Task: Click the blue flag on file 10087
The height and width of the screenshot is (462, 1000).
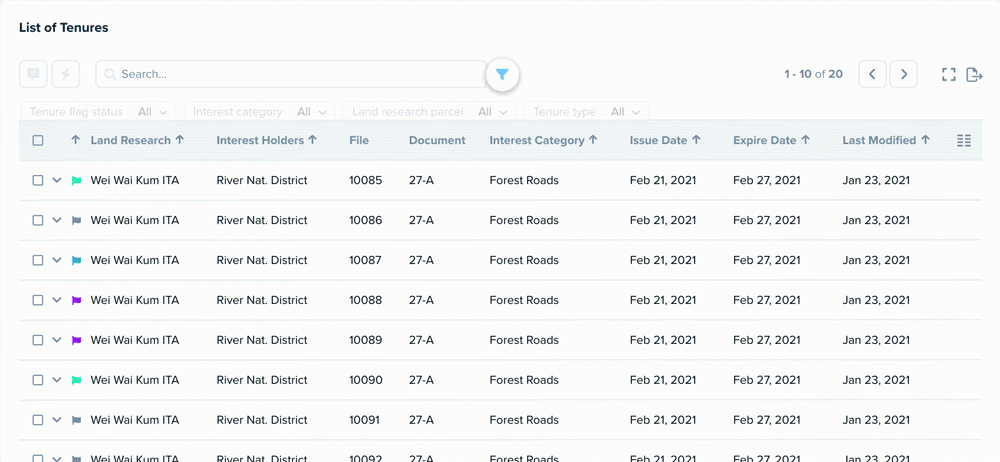Action: [77, 260]
